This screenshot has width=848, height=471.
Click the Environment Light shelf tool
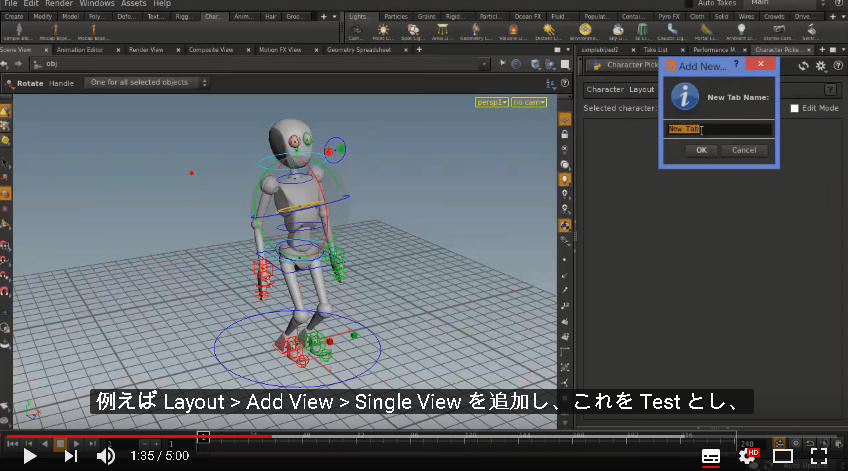coord(585,32)
